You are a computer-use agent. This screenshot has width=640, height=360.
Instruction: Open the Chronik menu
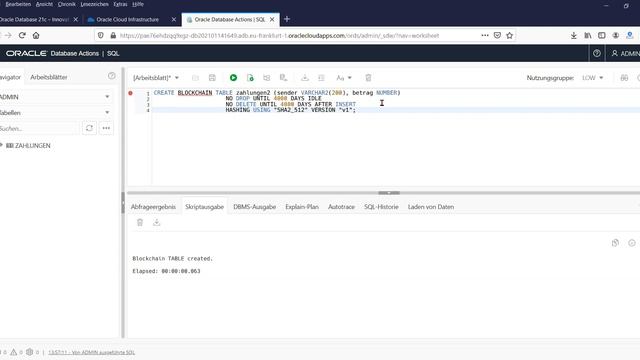pos(67,4)
